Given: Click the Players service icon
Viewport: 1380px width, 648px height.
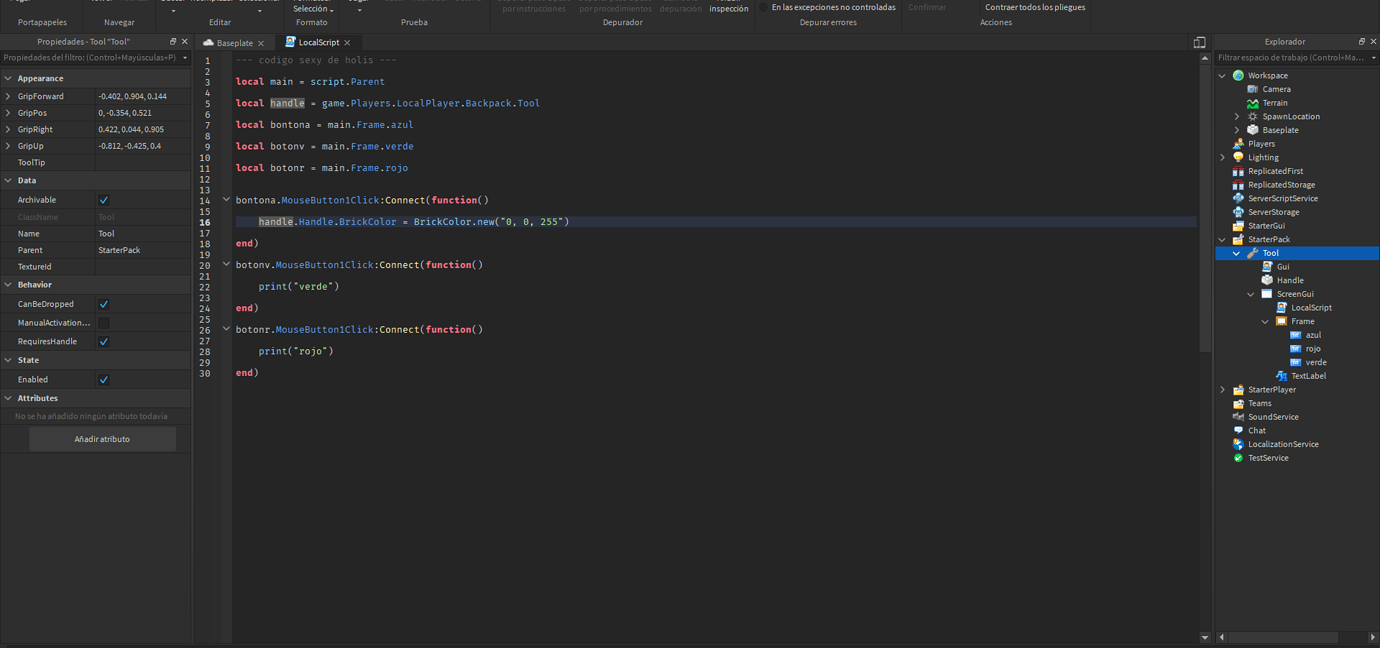Looking at the screenshot, I should (x=1238, y=144).
